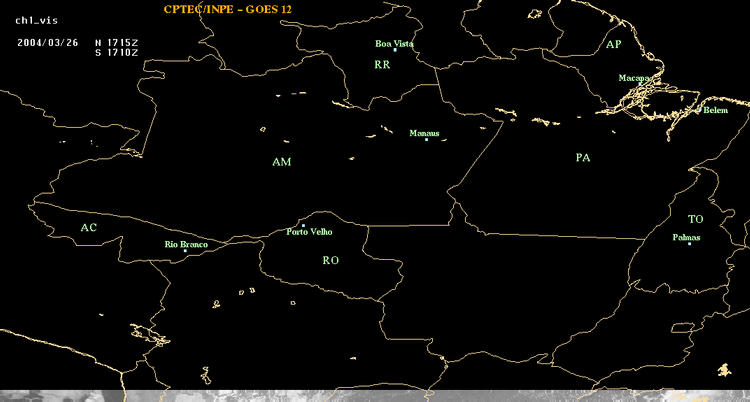
Task: Click the PA state abbreviation
Action: tap(583, 157)
